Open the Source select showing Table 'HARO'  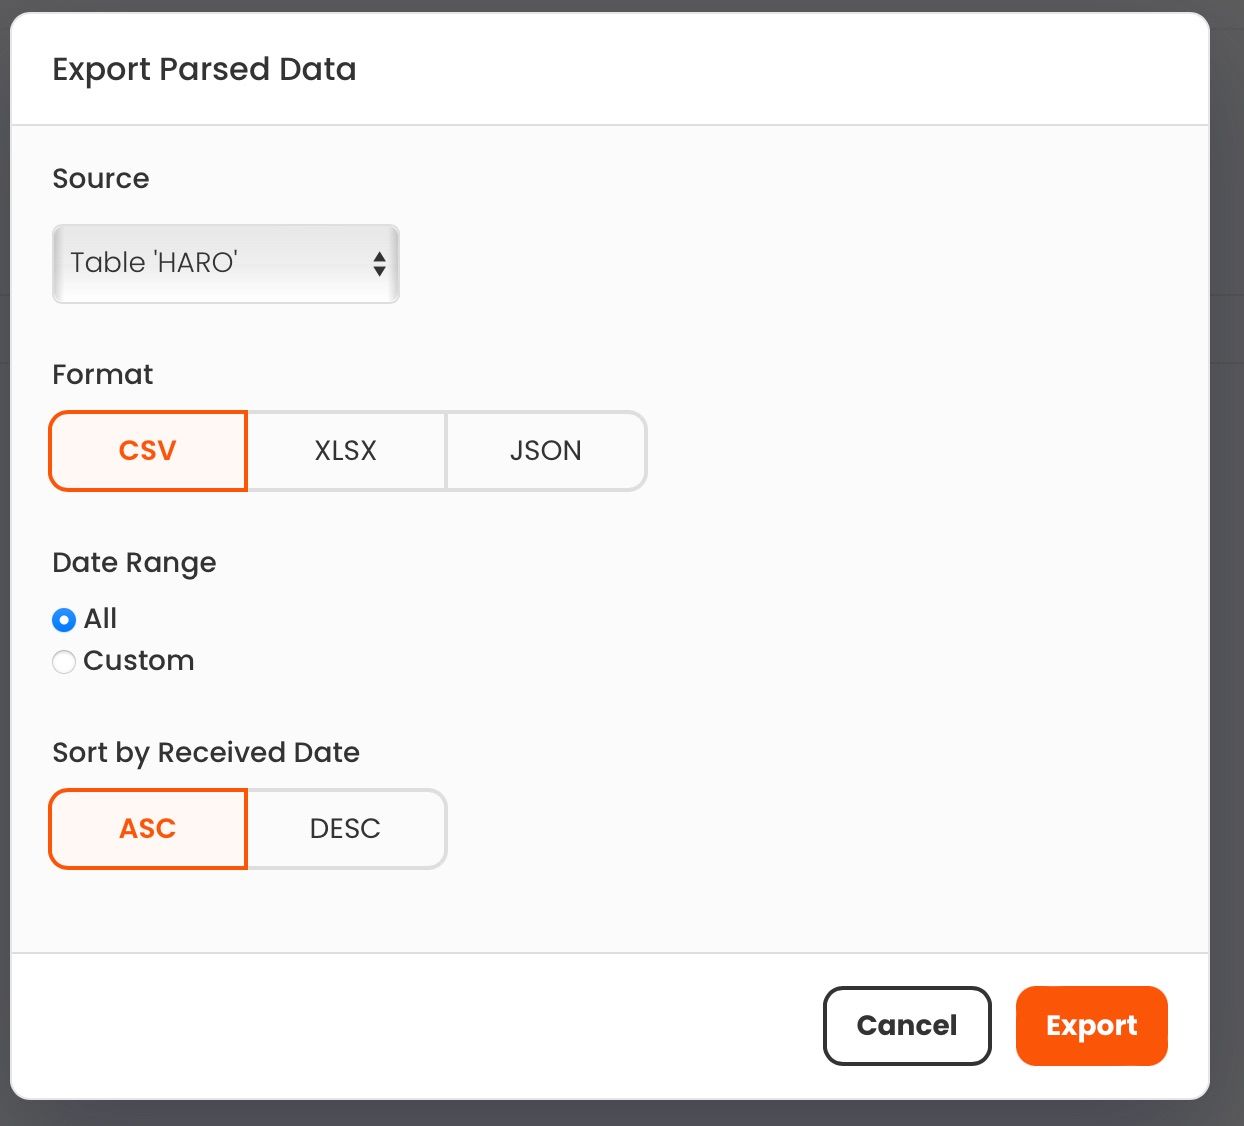225,264
